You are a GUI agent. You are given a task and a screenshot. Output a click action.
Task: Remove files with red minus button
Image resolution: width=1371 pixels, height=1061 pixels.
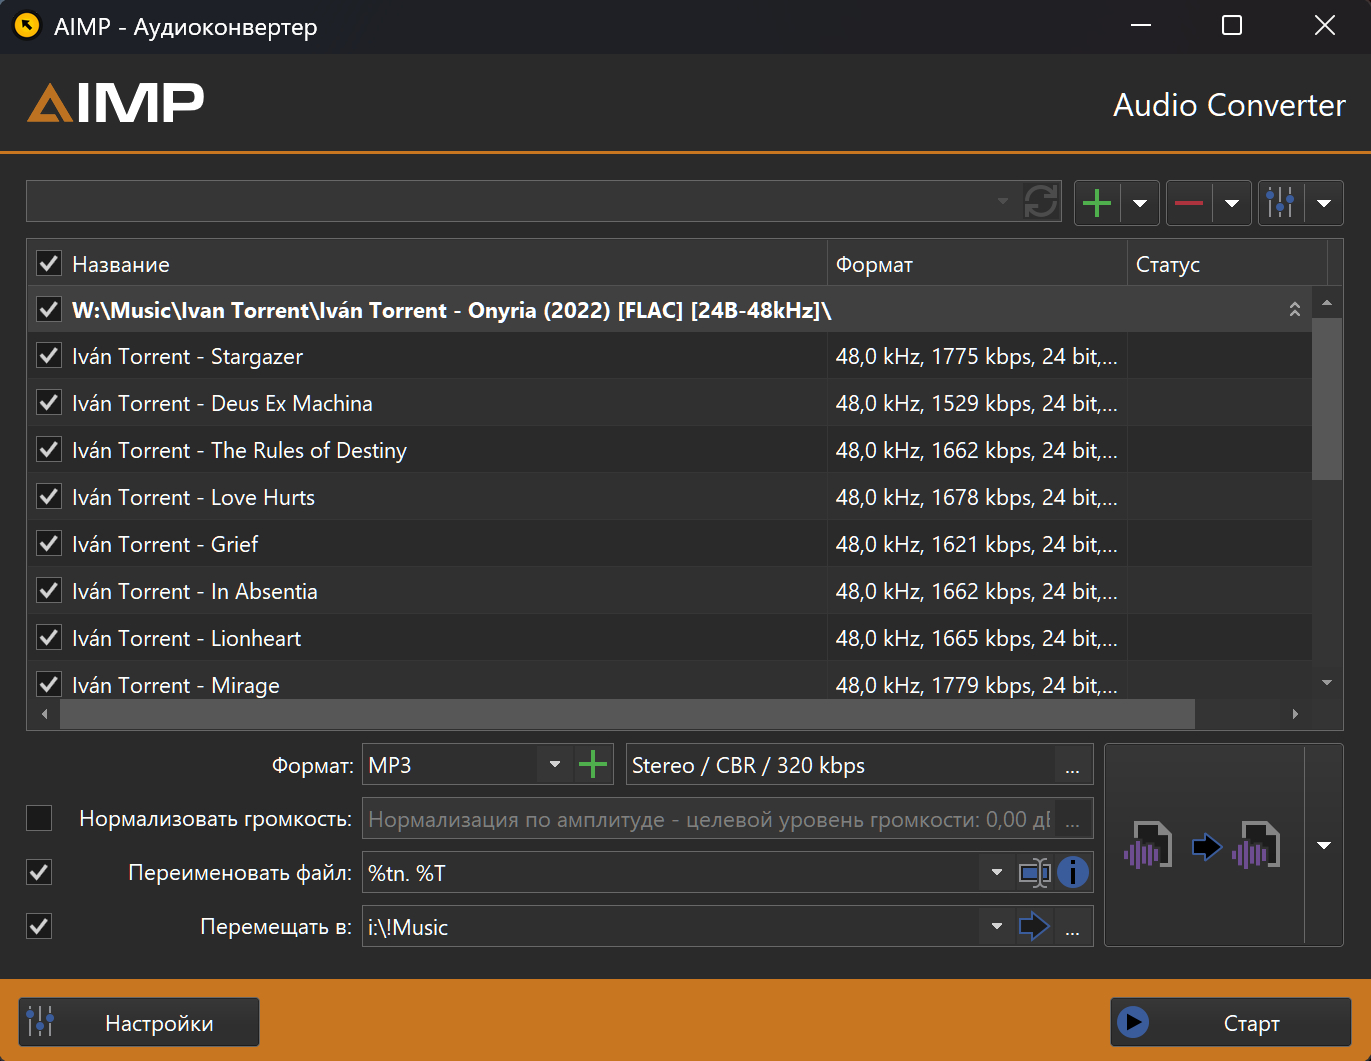click(x=1189, y=203)
